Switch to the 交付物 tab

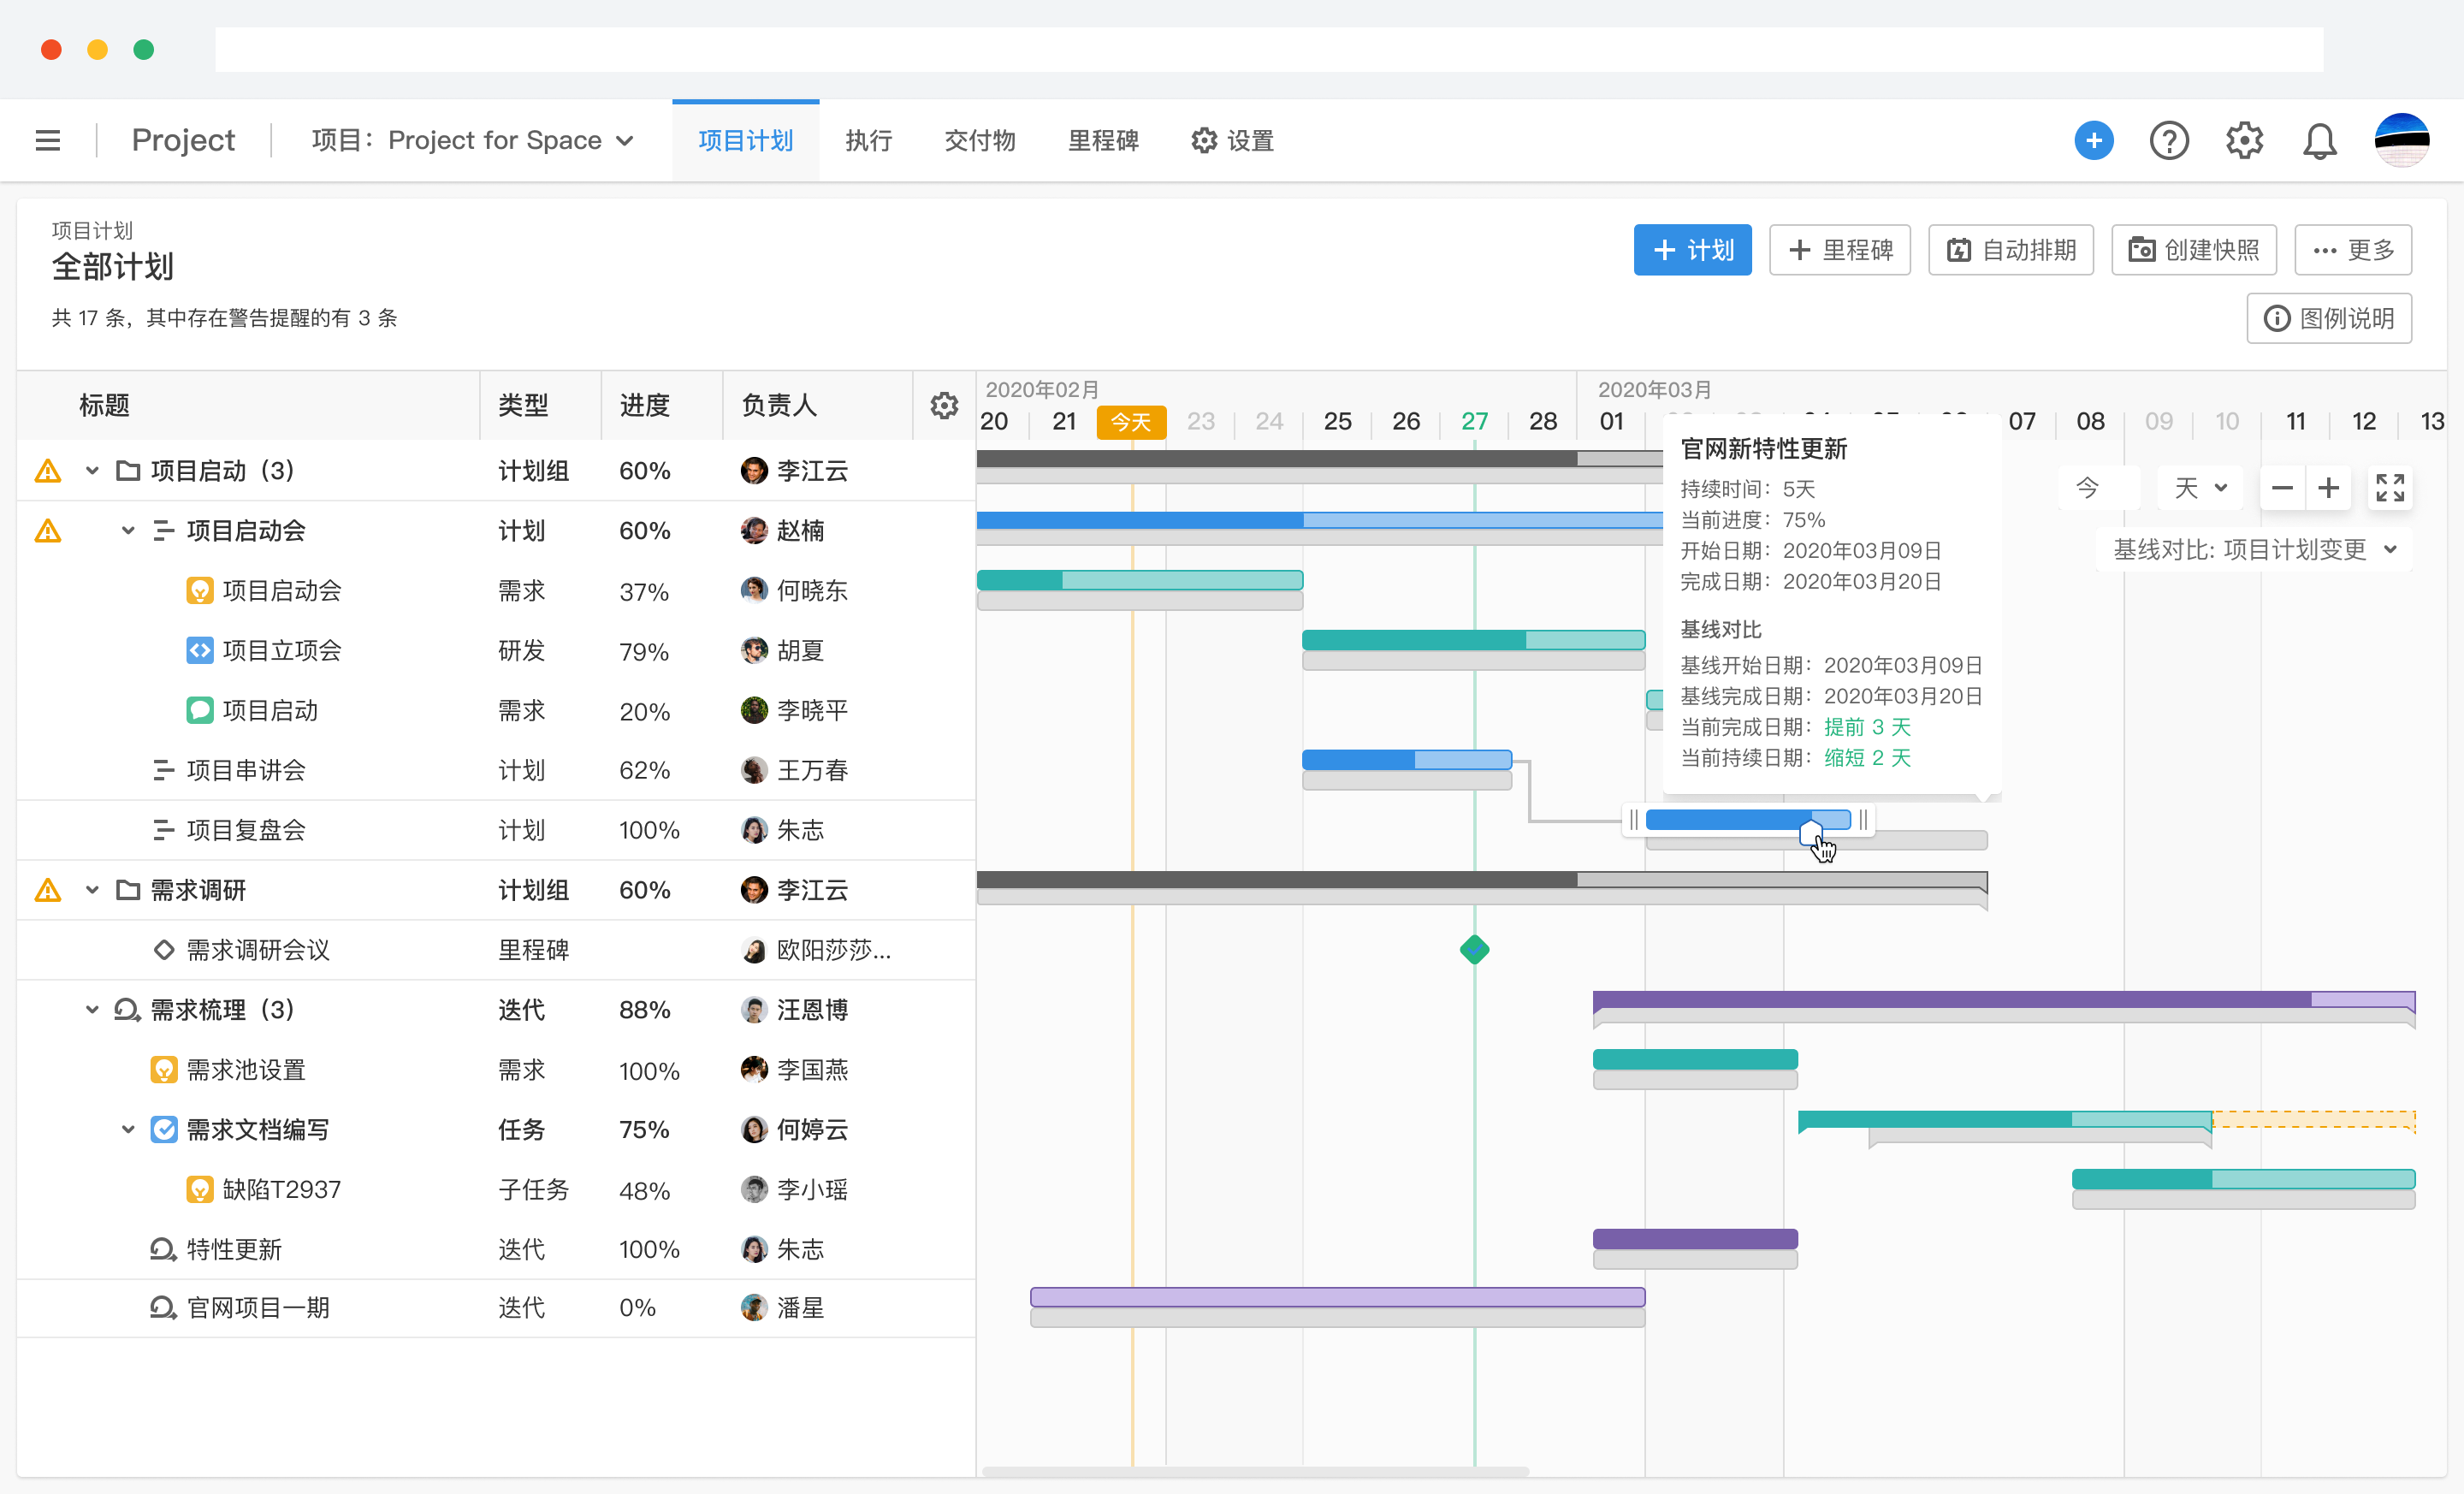(x=979, y=140)
